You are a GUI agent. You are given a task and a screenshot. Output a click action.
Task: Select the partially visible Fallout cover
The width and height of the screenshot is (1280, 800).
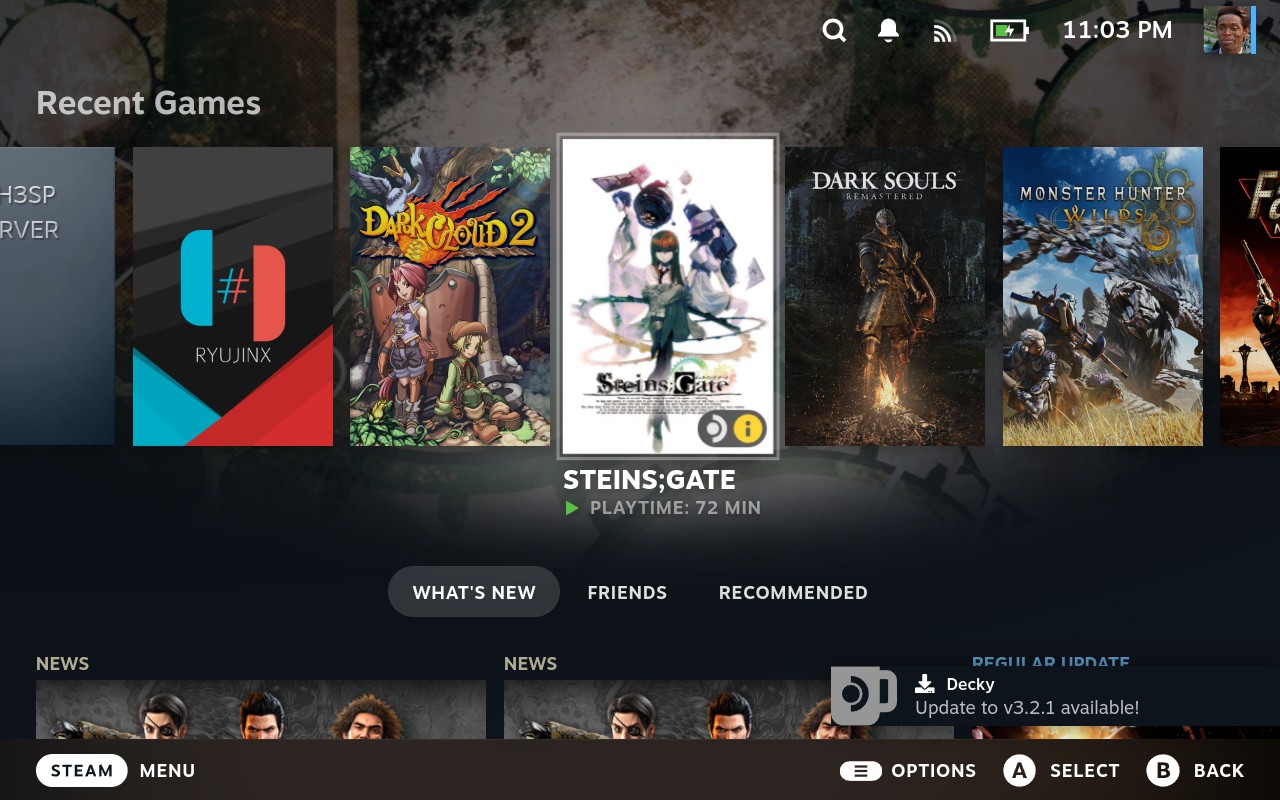(x=1250, y=296)
